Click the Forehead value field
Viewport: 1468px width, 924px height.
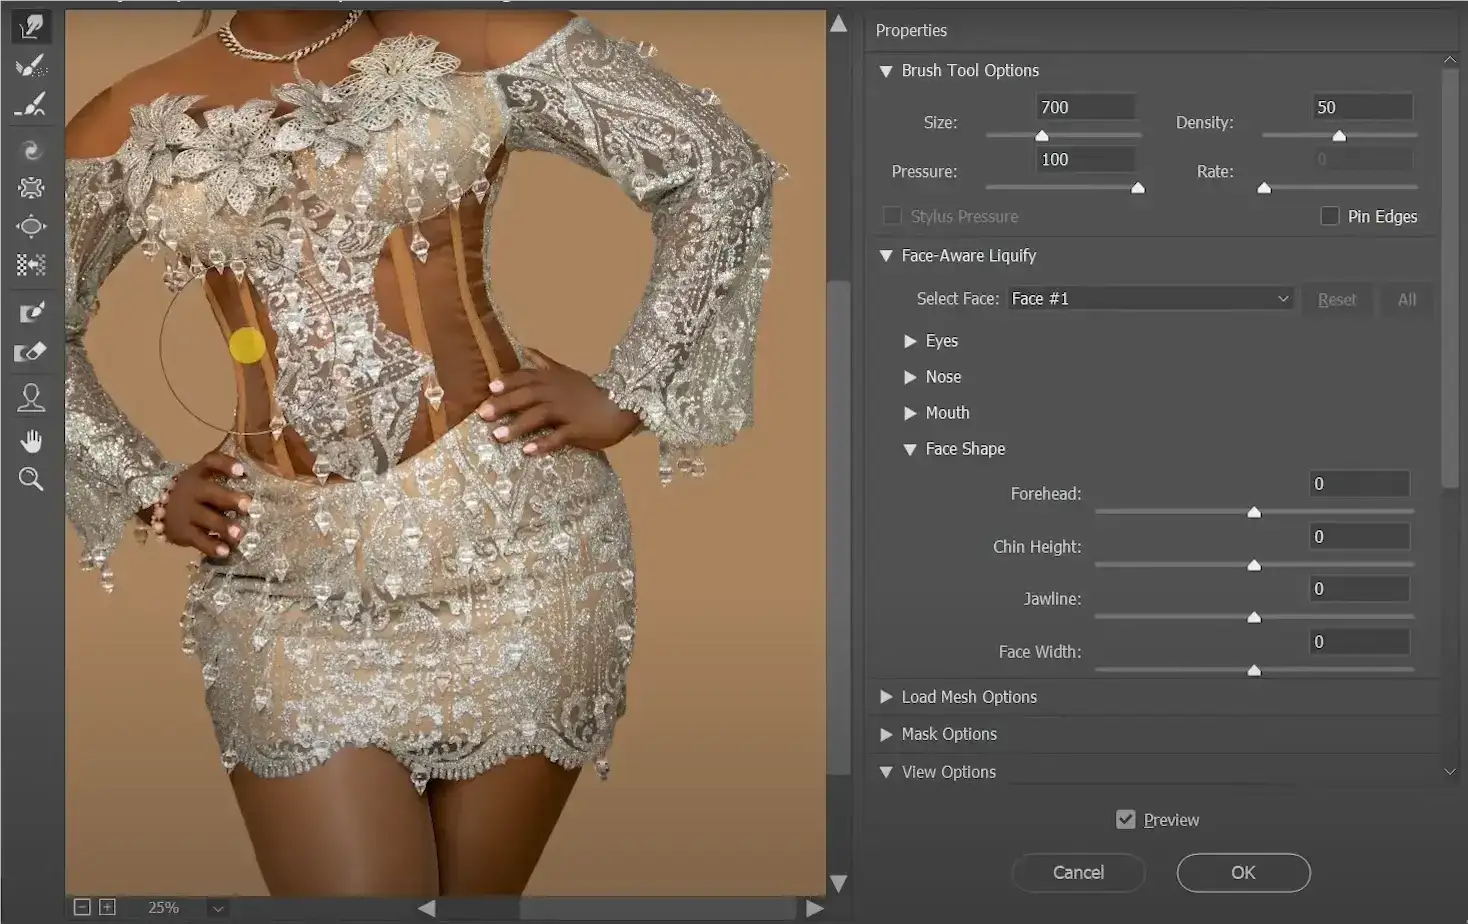[1360, 484]
